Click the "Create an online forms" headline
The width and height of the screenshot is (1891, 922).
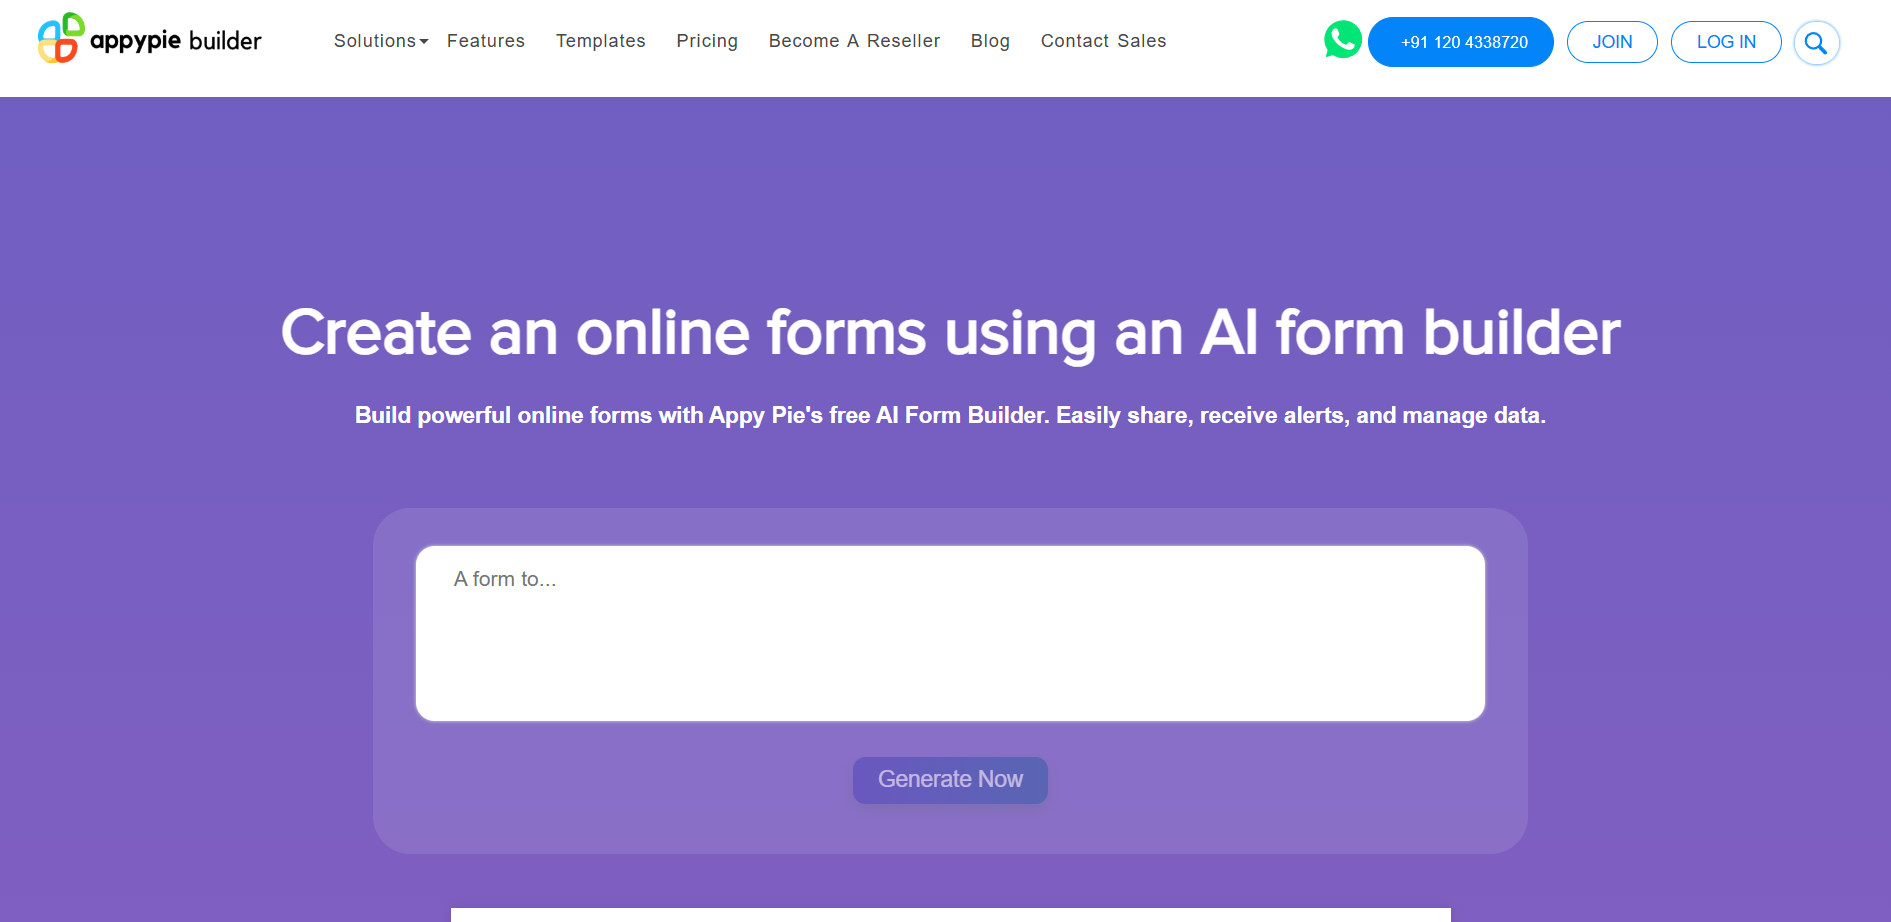coord(949,332)
